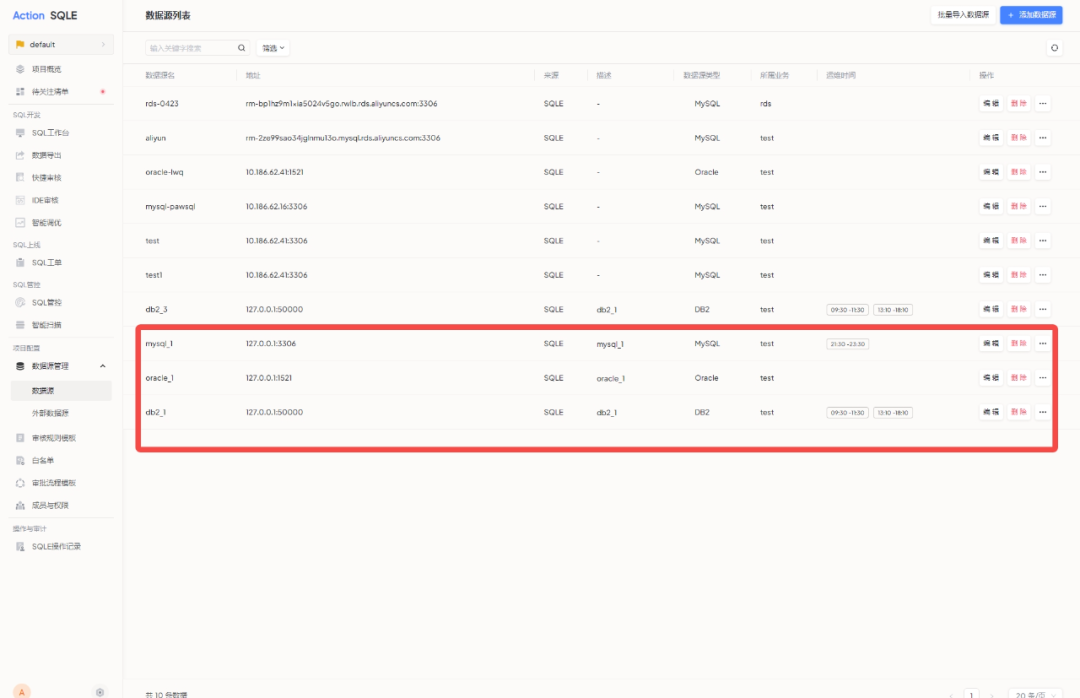The width and height of the screenshot is (1080, 698).
Task: Open more actions for db2_1 row
Action: (1043, 412)
